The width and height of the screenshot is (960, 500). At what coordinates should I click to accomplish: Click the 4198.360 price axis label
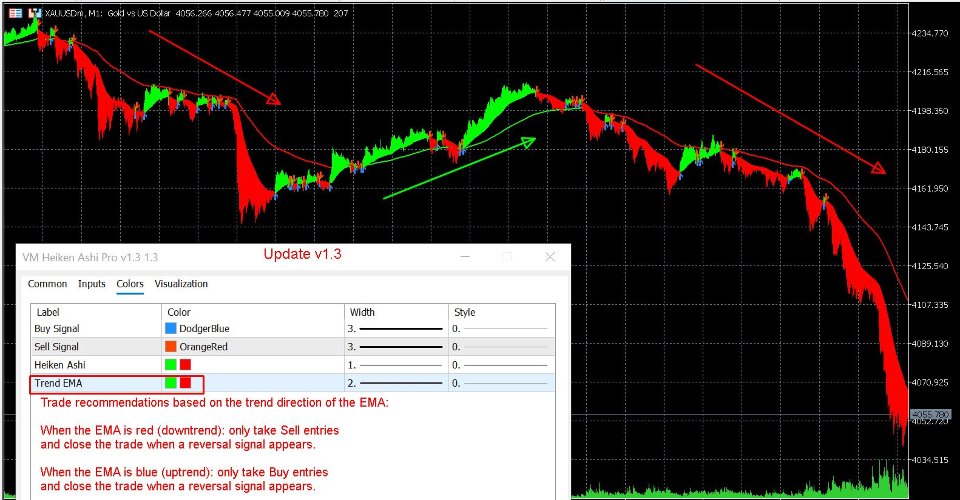930,111
